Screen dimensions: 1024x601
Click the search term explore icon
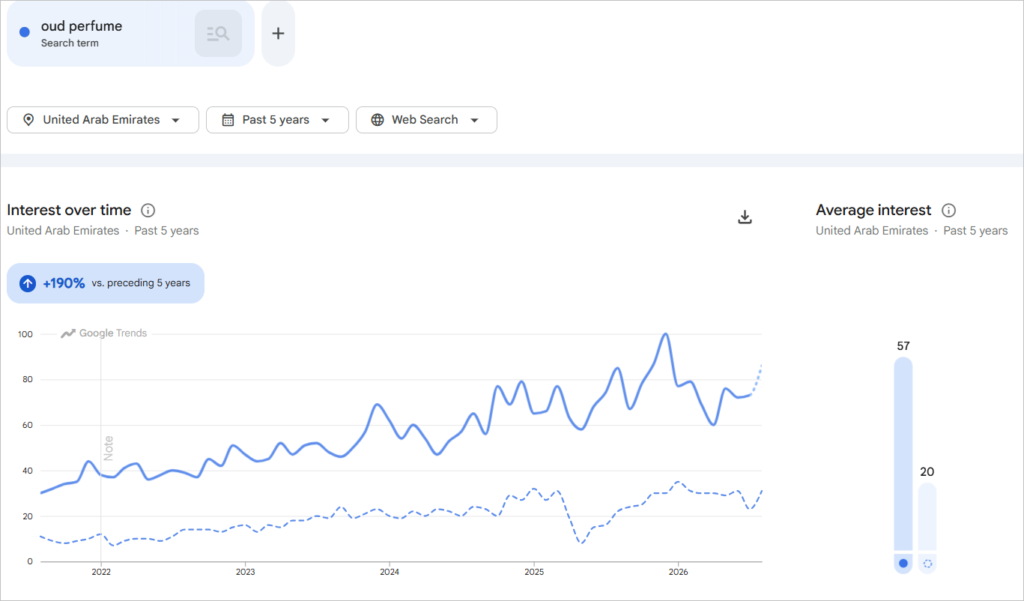point(218,33)
